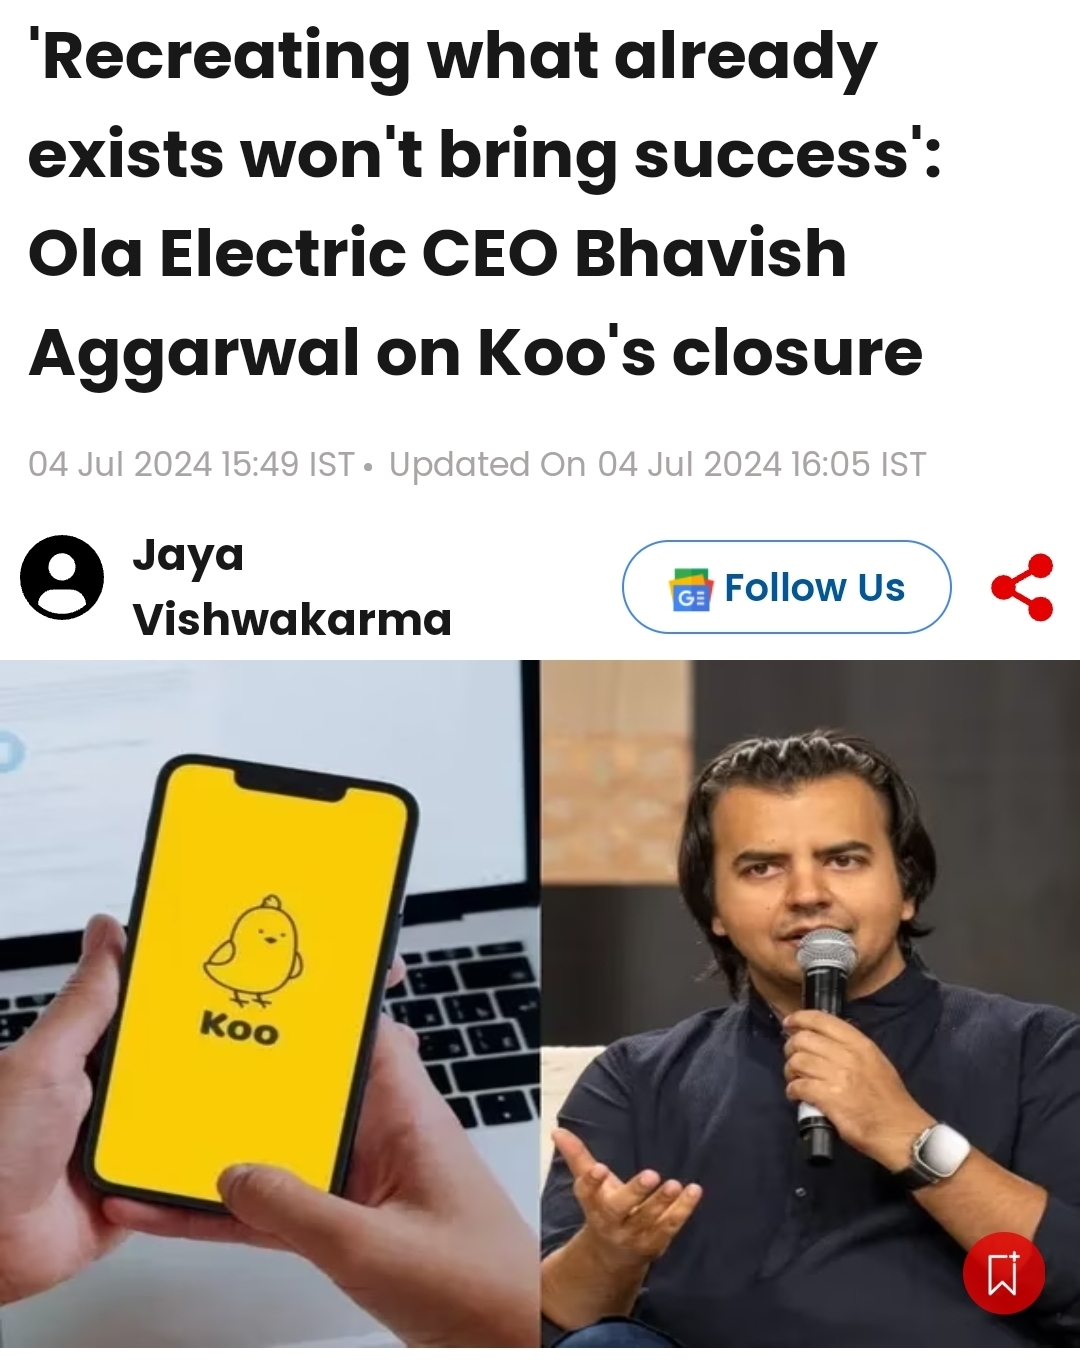The width and height of the screenshot is (1080, 1360).
Task: Tap the red share icon
Action: pos(1022,587)
